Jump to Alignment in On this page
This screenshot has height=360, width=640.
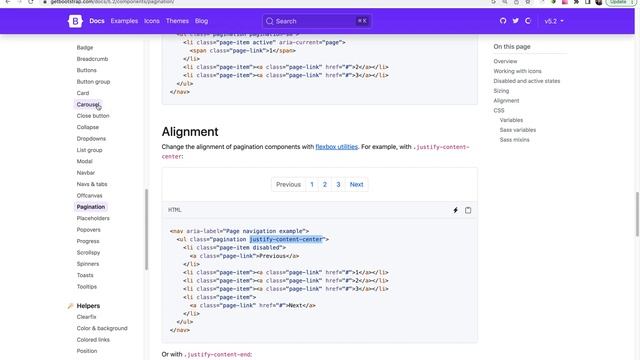(506, 100)
